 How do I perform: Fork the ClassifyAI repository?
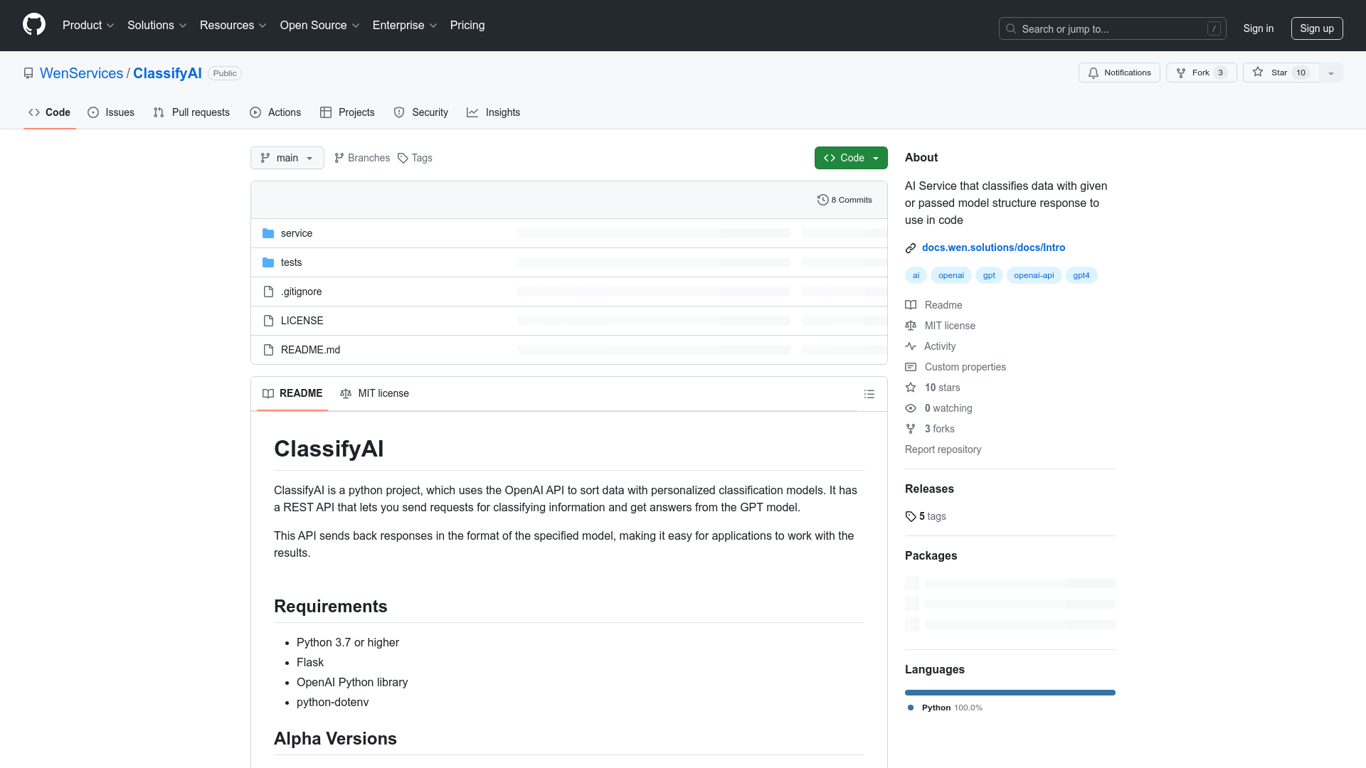(x=1201, y=73)
